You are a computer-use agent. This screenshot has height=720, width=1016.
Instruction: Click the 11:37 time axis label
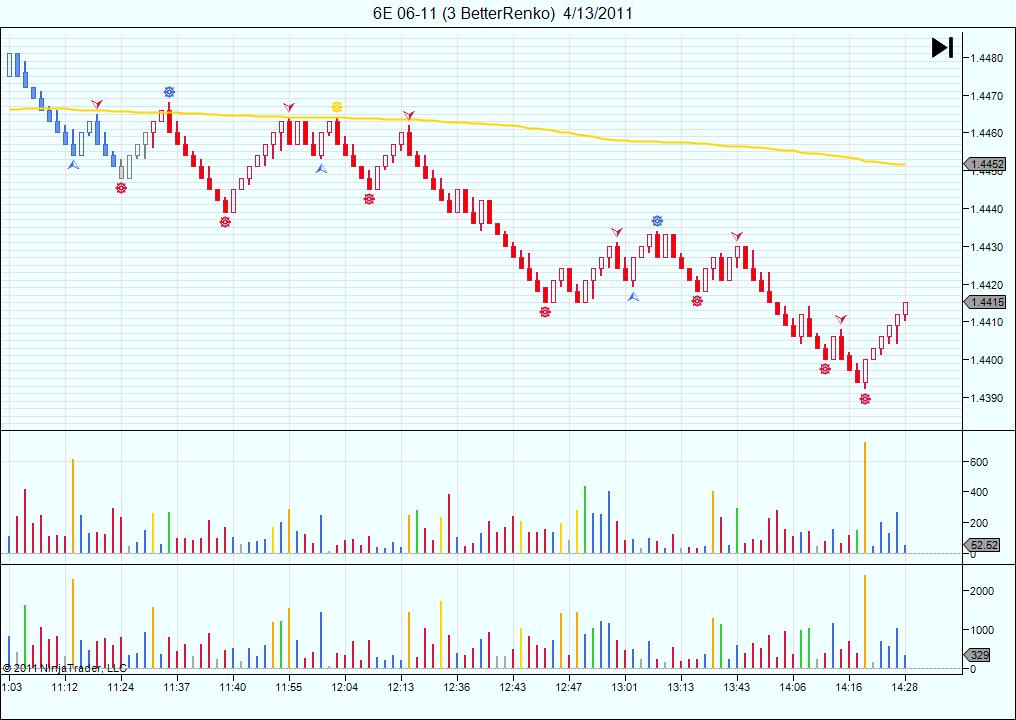[176, 687]
